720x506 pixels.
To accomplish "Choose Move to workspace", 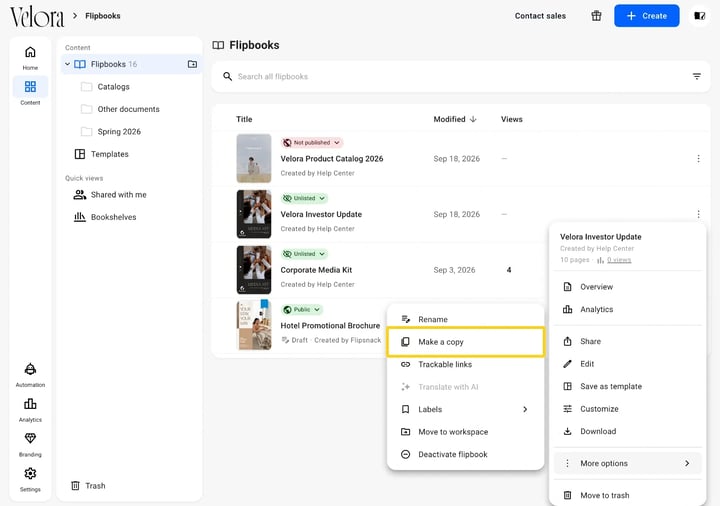I will coord(466,432).
